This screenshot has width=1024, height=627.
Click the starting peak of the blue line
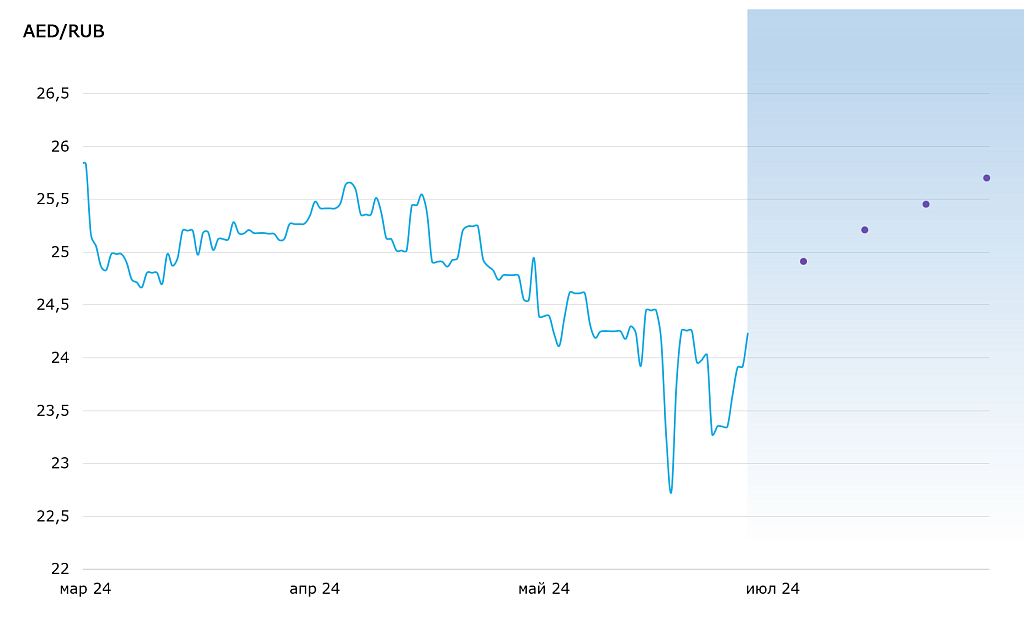click(85, 162)
